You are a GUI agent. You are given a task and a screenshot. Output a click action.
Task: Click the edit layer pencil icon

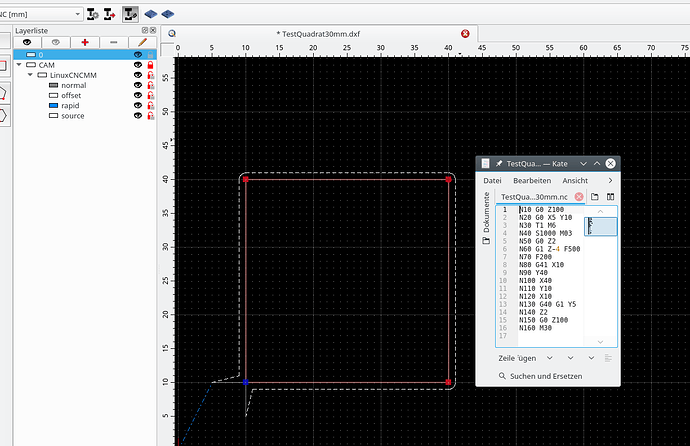[x=142, y=43]
